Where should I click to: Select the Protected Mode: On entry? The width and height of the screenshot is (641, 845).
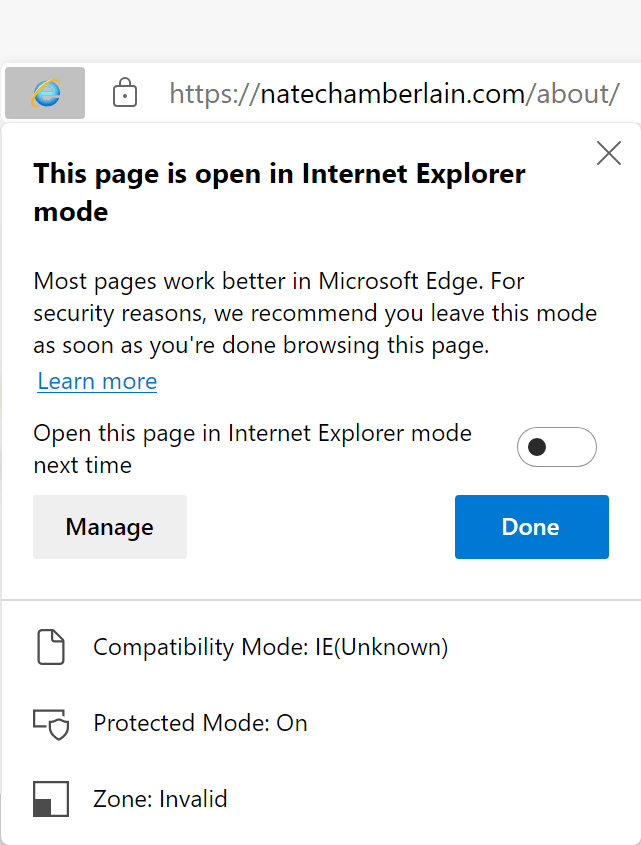[x=200, y=723]
